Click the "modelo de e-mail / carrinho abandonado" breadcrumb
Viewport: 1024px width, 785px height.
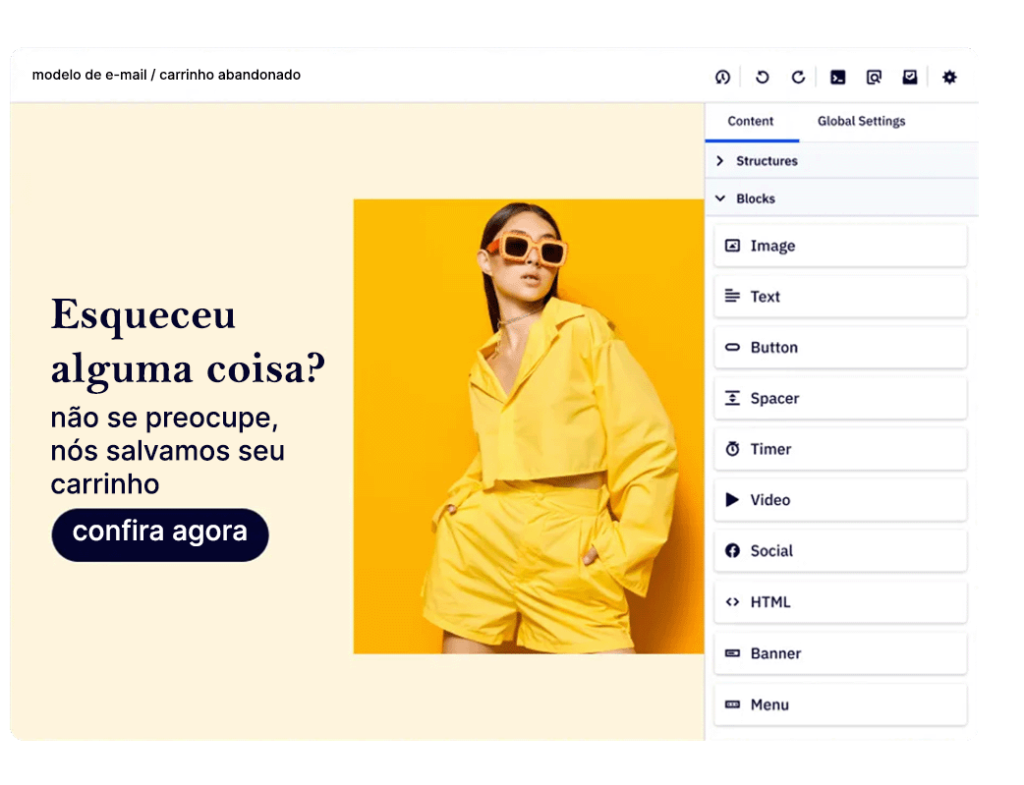coord(167,75)
